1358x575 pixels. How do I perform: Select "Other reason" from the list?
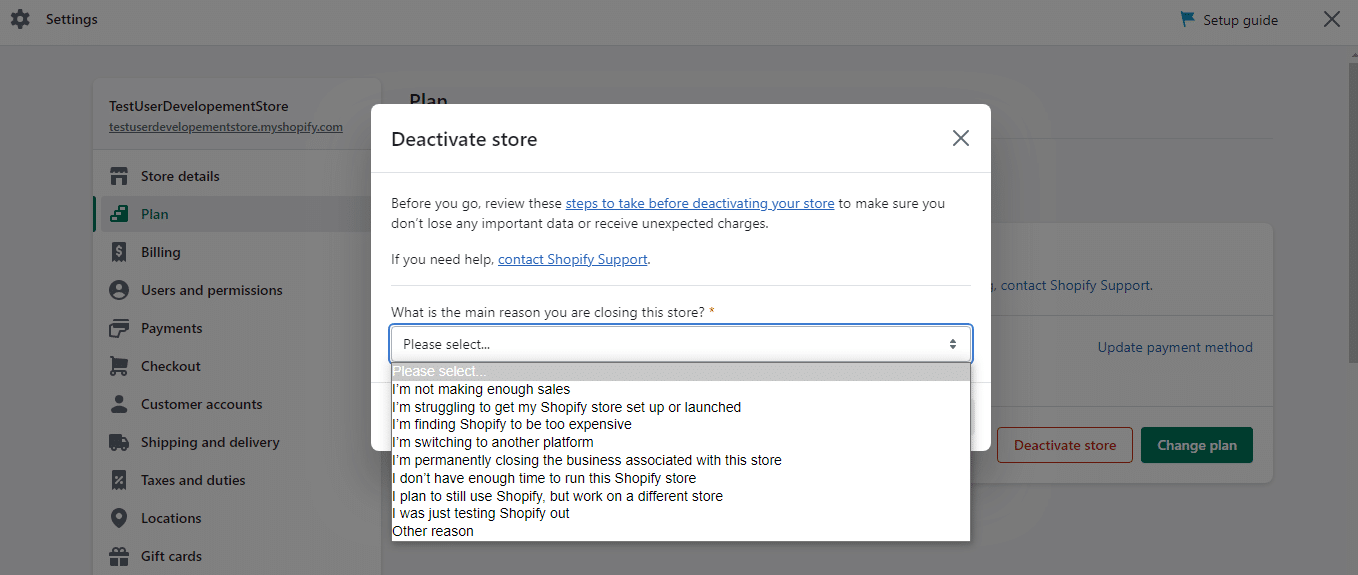433,531
